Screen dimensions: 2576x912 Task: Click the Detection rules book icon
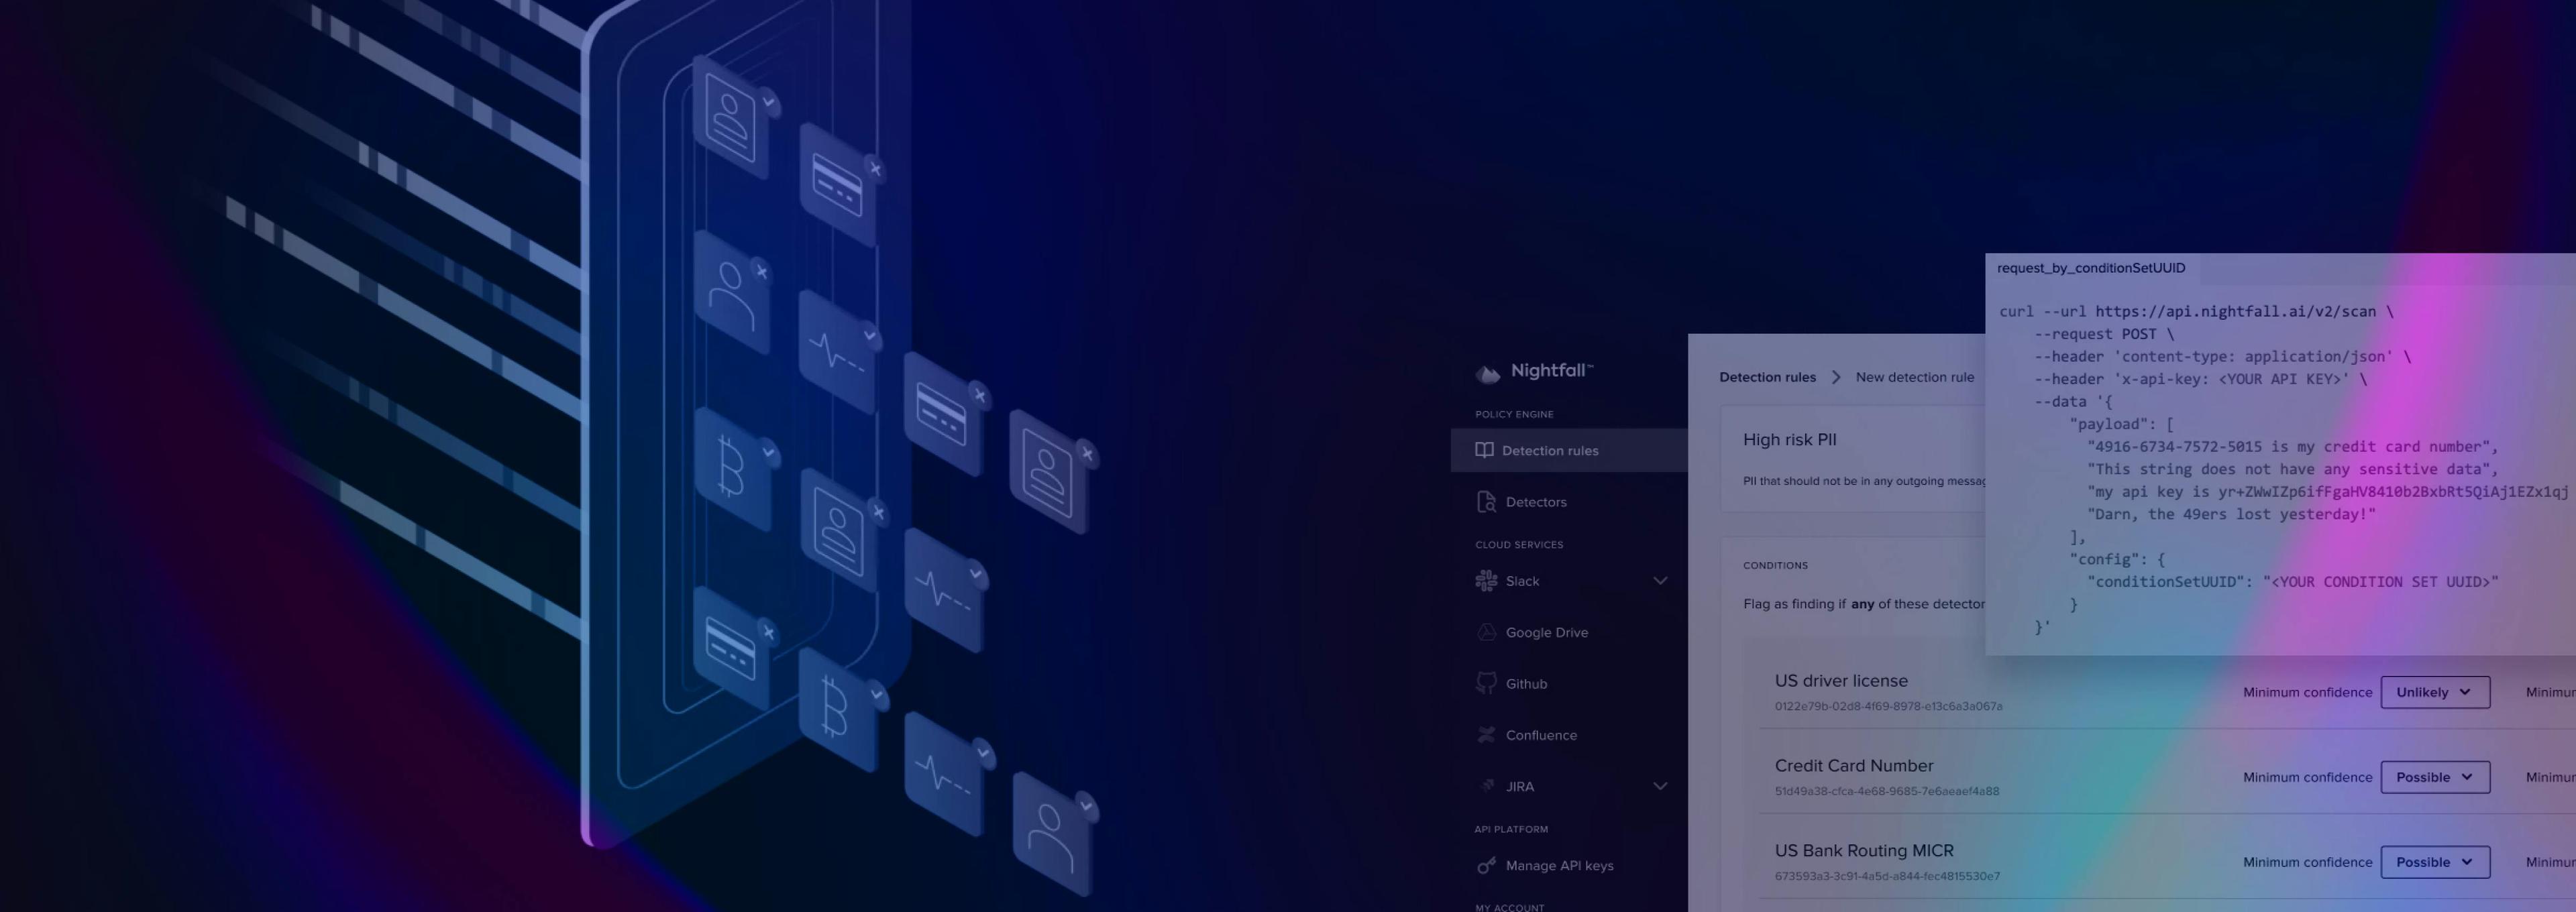[x=1484, y=450]
